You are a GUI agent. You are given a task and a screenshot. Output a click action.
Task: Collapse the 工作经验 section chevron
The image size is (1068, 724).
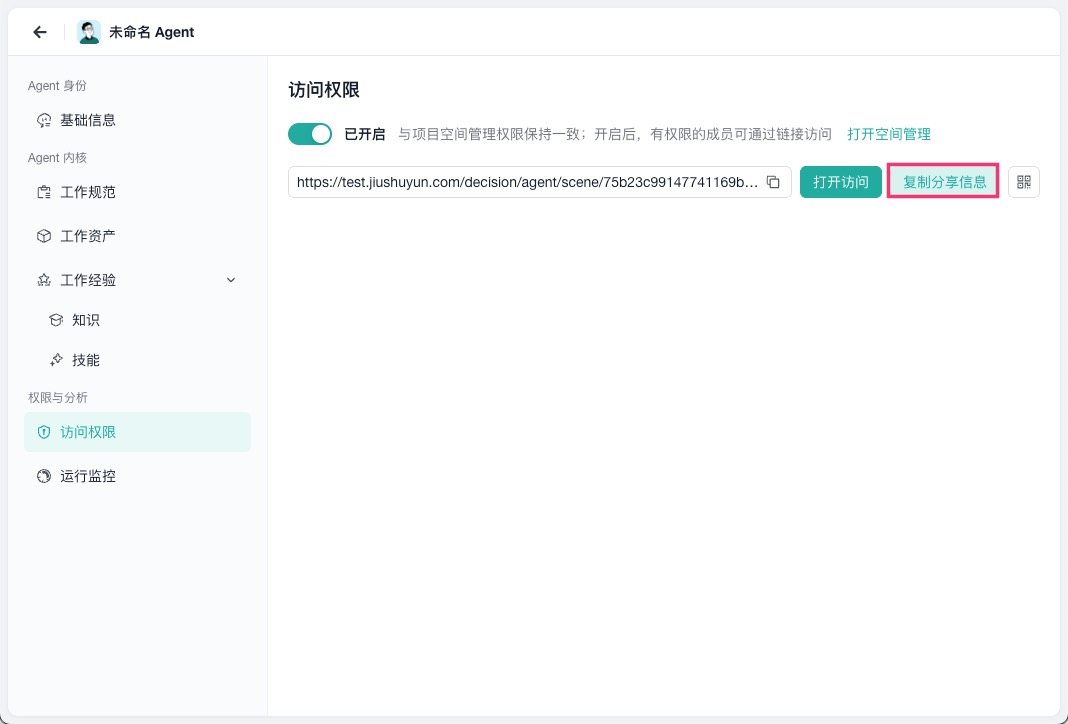(x=231, y=280)
